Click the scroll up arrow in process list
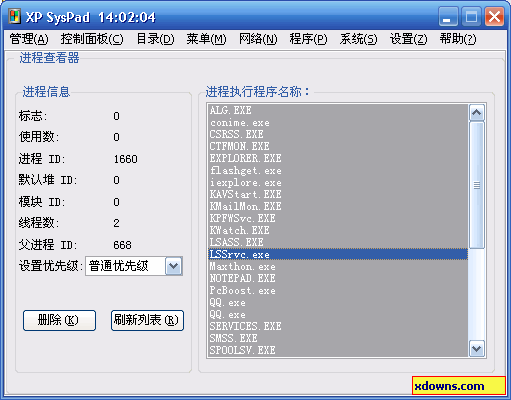This screenshot has width=511, height=400. [x=477, y=113]
